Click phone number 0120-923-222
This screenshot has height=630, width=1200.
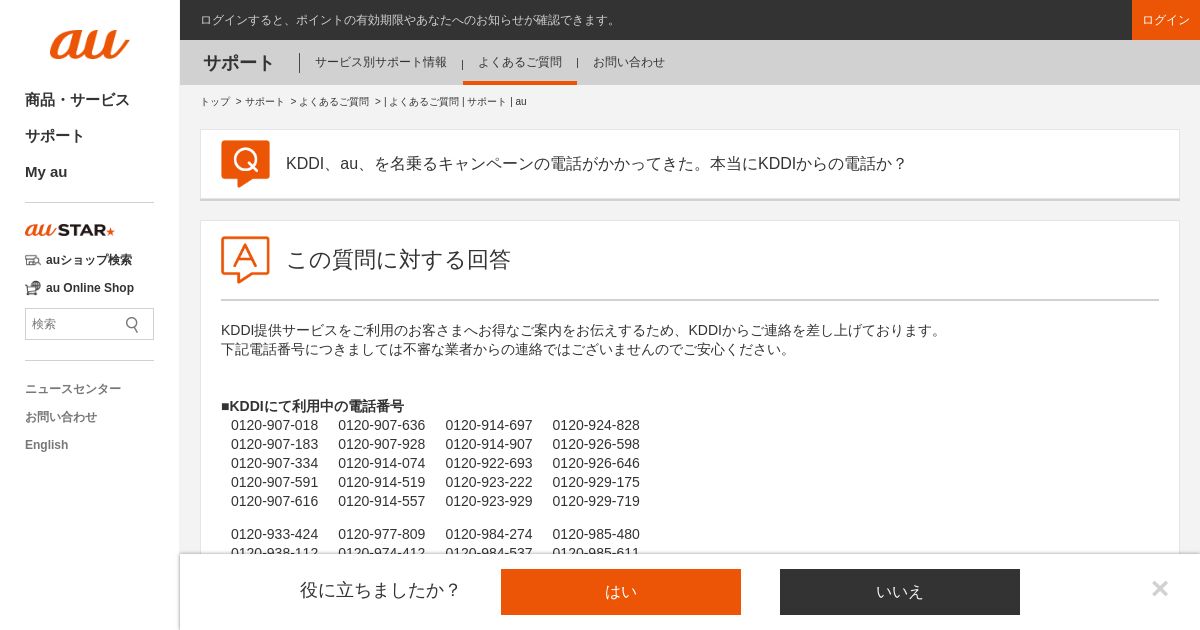(489, 482)
